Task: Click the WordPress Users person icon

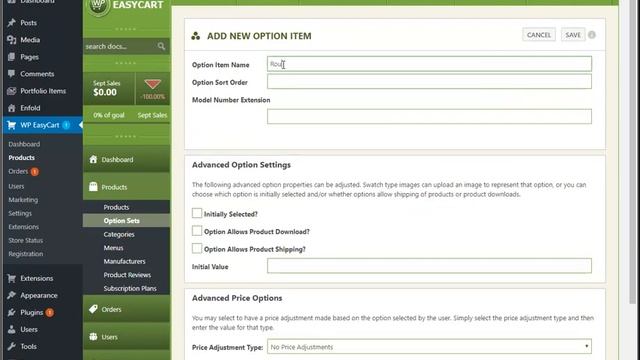Action: (x=11, y=329)
